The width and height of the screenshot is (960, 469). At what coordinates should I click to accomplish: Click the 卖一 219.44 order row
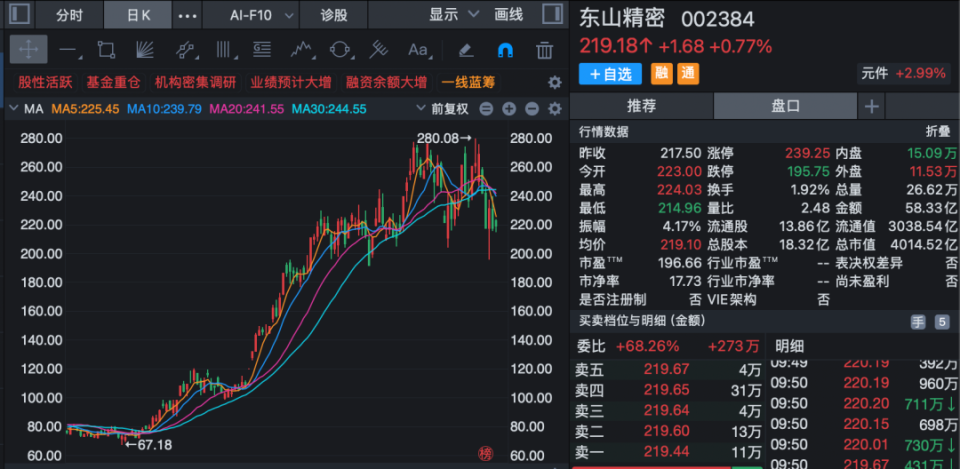point(667,452)
